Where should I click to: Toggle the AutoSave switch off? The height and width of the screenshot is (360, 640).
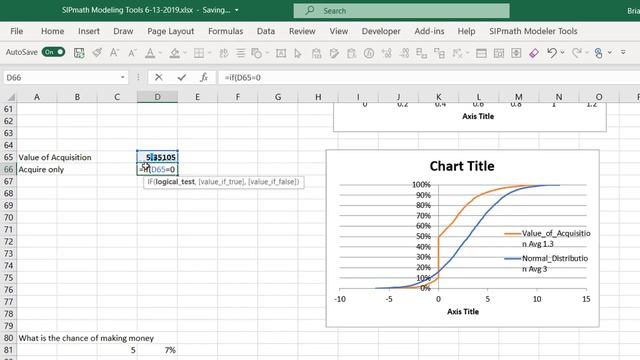(x=53, y=52)
